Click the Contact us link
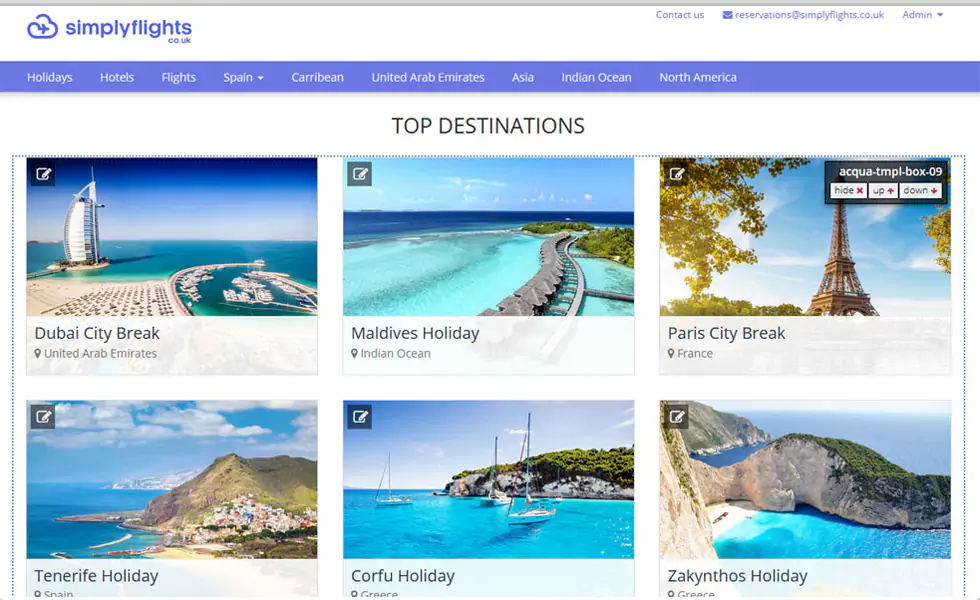Image resolution: width=980 pixels, height=600 pixels. coord(680,15)
